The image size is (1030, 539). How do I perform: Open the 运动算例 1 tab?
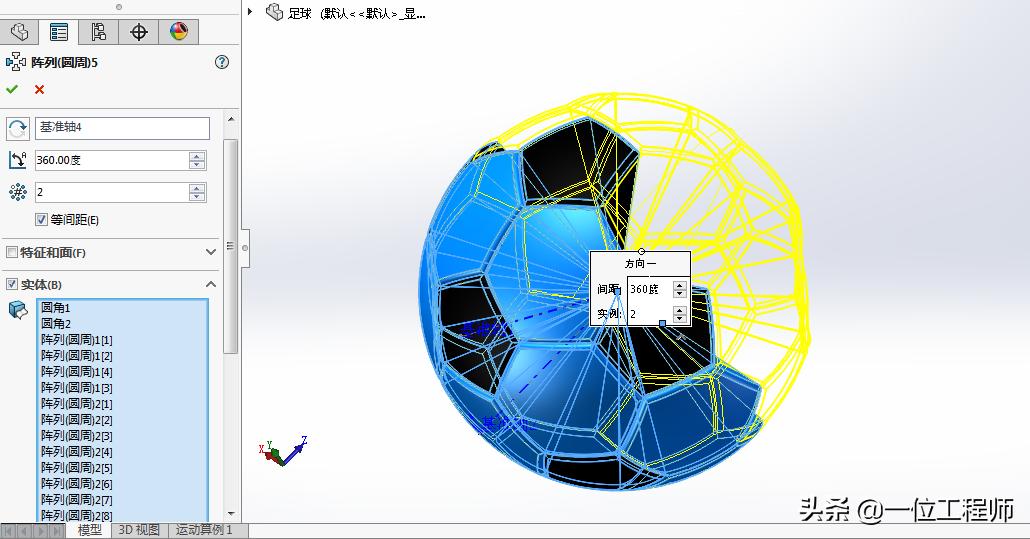tap(204, 530)
